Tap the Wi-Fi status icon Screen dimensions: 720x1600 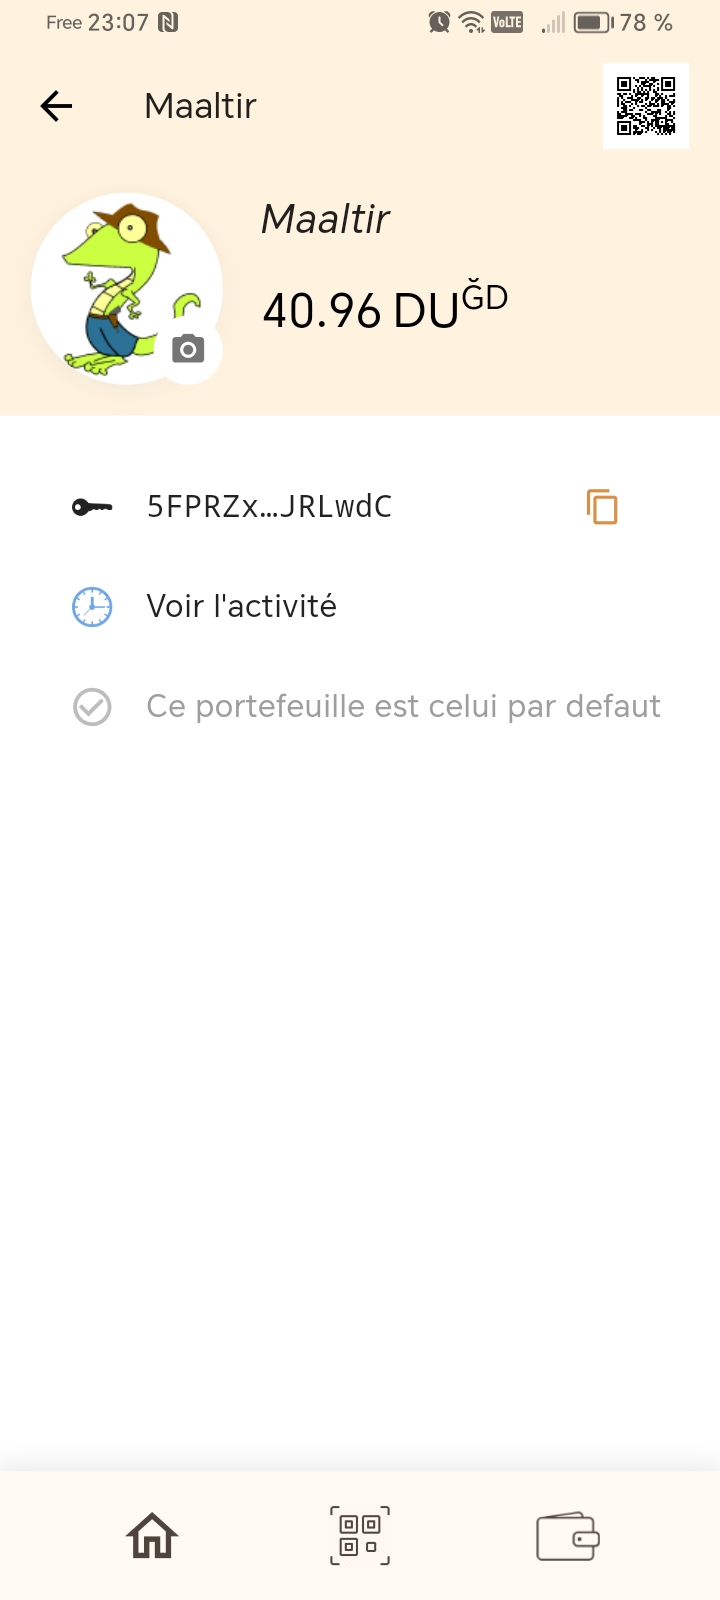tap(471, 22)
